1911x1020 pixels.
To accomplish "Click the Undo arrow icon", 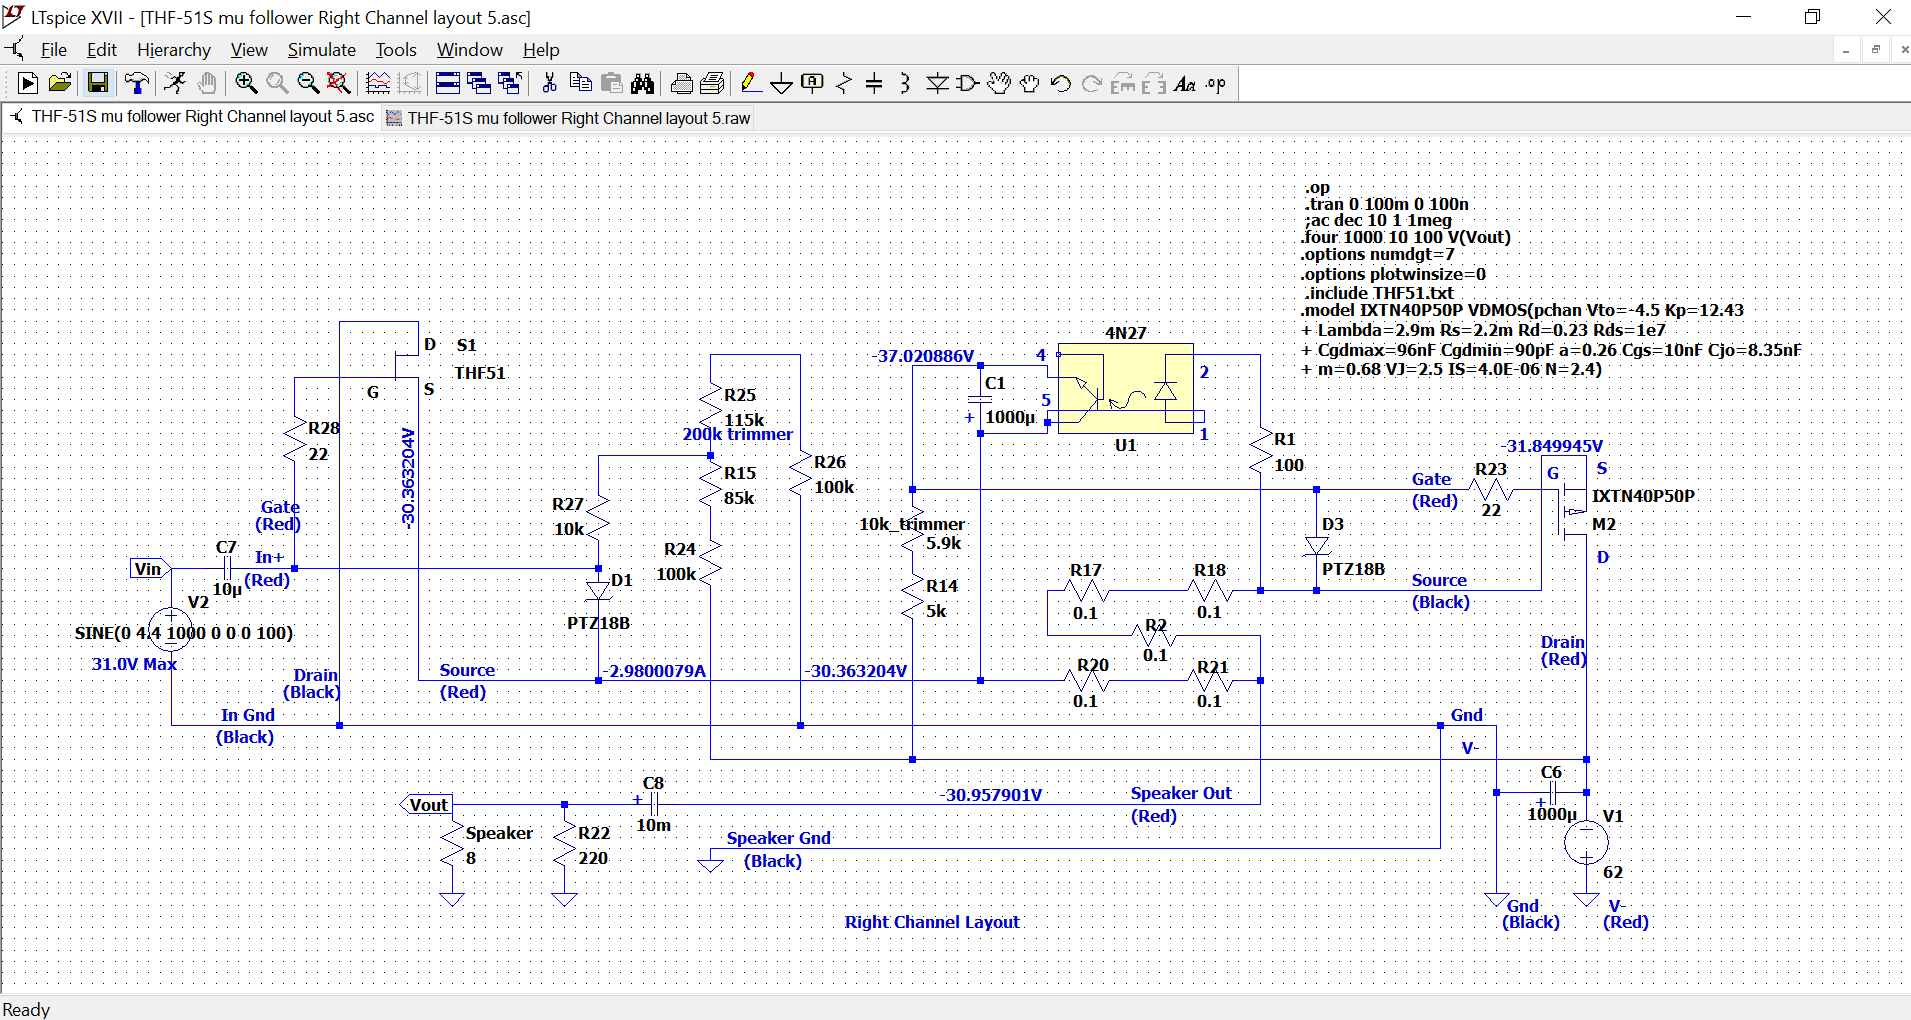I will (1061, 84).
